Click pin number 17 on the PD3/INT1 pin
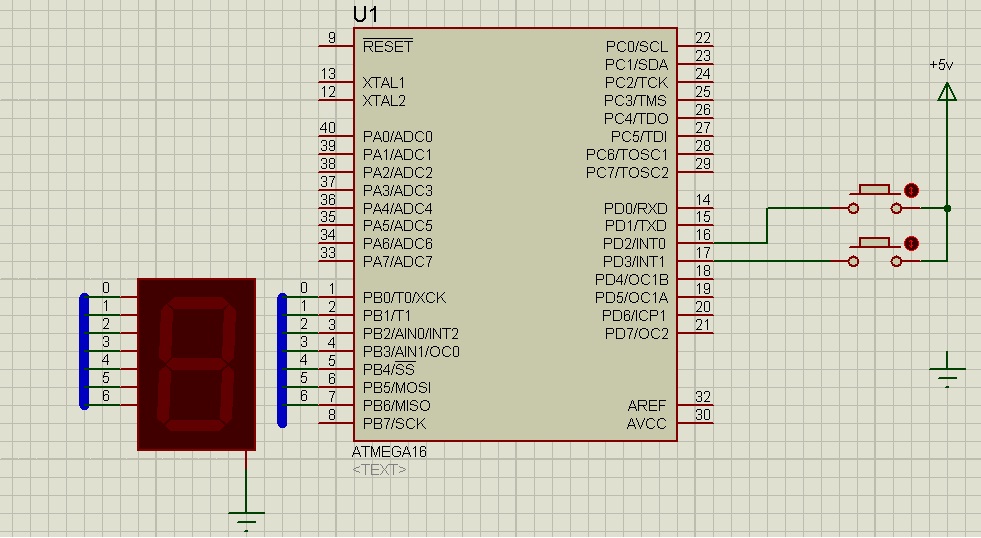Image resolution: width=981 pixels, height=538 pixels. [703, 253]
